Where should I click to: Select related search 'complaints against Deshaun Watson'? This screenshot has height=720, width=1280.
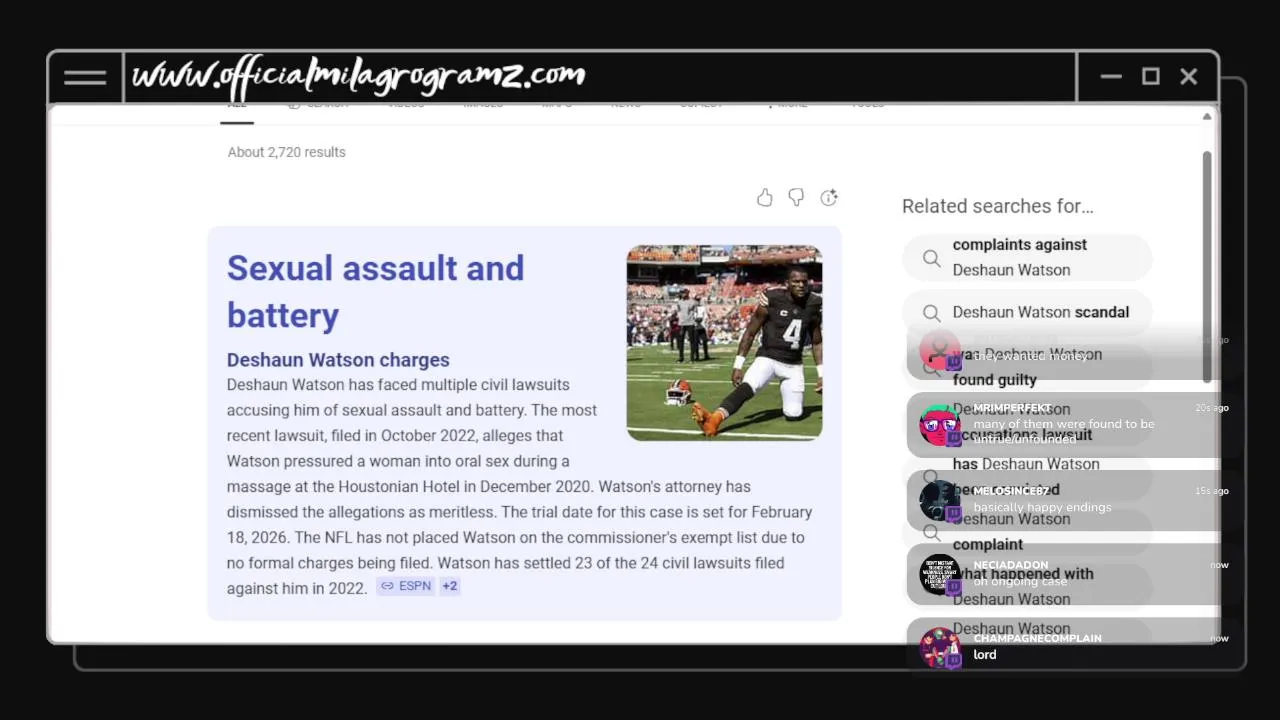pyautogui.click(x=1027, y=257)
